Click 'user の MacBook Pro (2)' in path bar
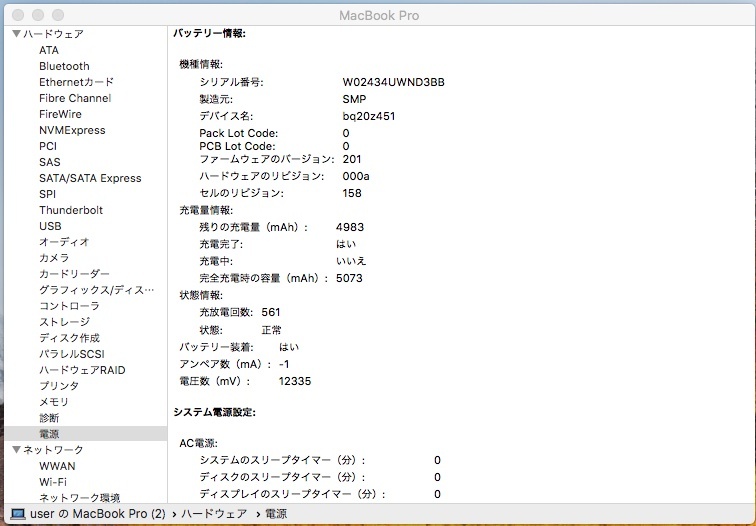The height and width of the screenshot is (526, 756). 98,514
